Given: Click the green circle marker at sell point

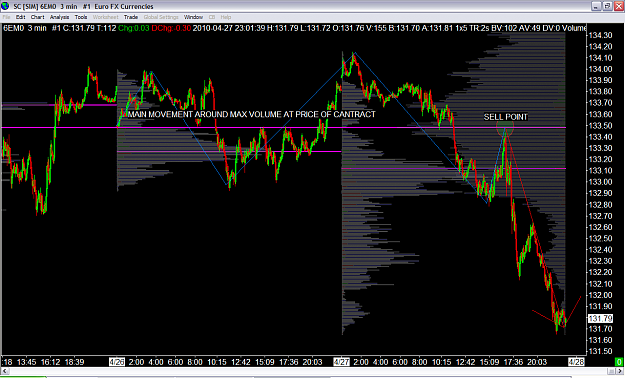Looking at the screenshot, I should tap(505, 128).
